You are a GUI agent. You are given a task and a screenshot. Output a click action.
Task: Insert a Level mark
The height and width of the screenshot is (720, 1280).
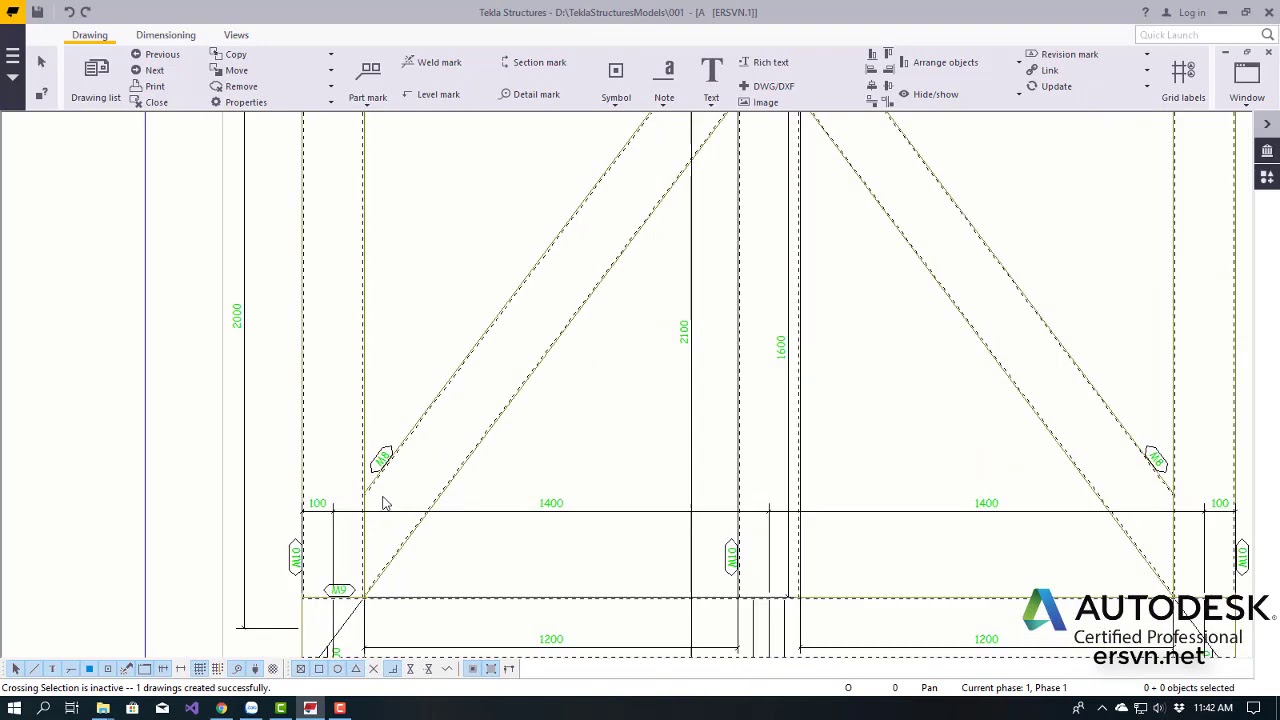click(x=432, y=94)
